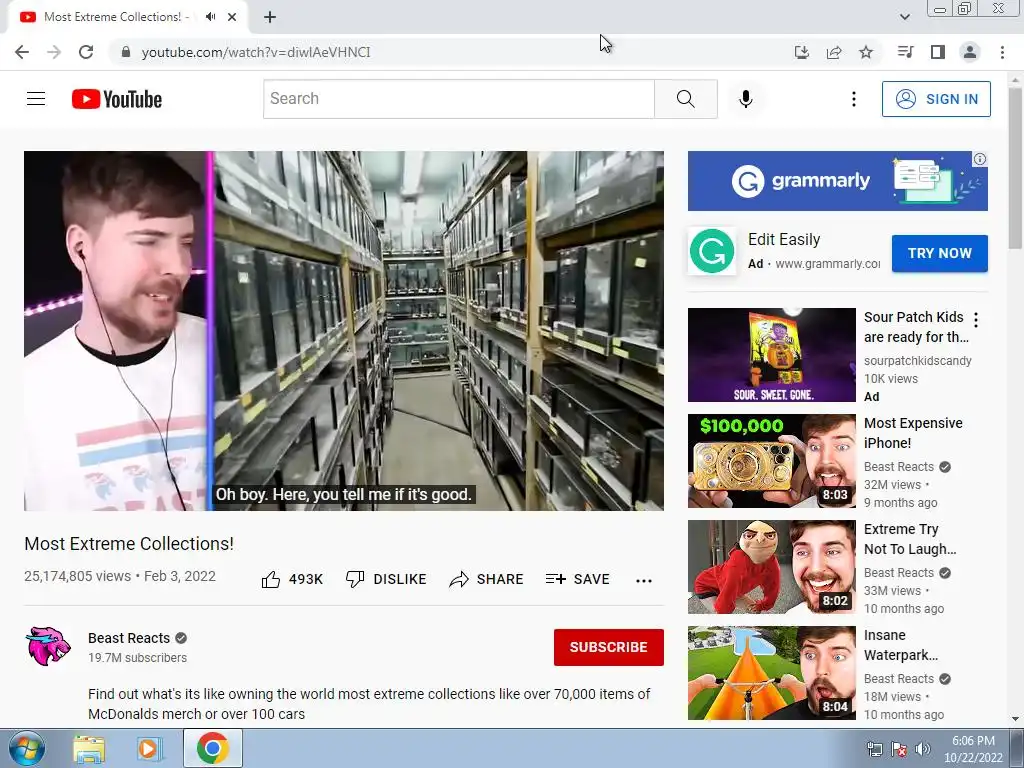Click the video player
The width and height of the screenshot is (1024, 768).
click(x=344, y=330)
